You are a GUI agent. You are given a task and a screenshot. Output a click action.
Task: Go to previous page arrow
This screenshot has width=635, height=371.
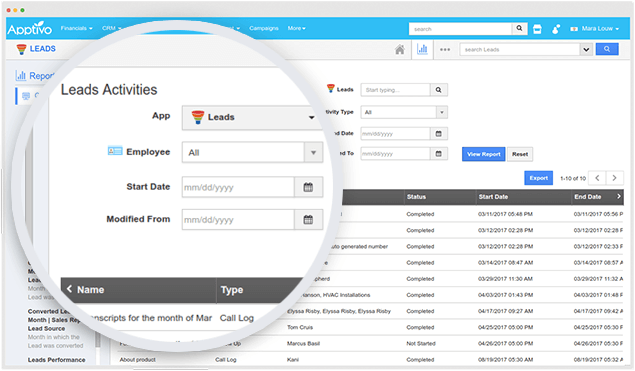pyautogui.click(x=597, y=178)
